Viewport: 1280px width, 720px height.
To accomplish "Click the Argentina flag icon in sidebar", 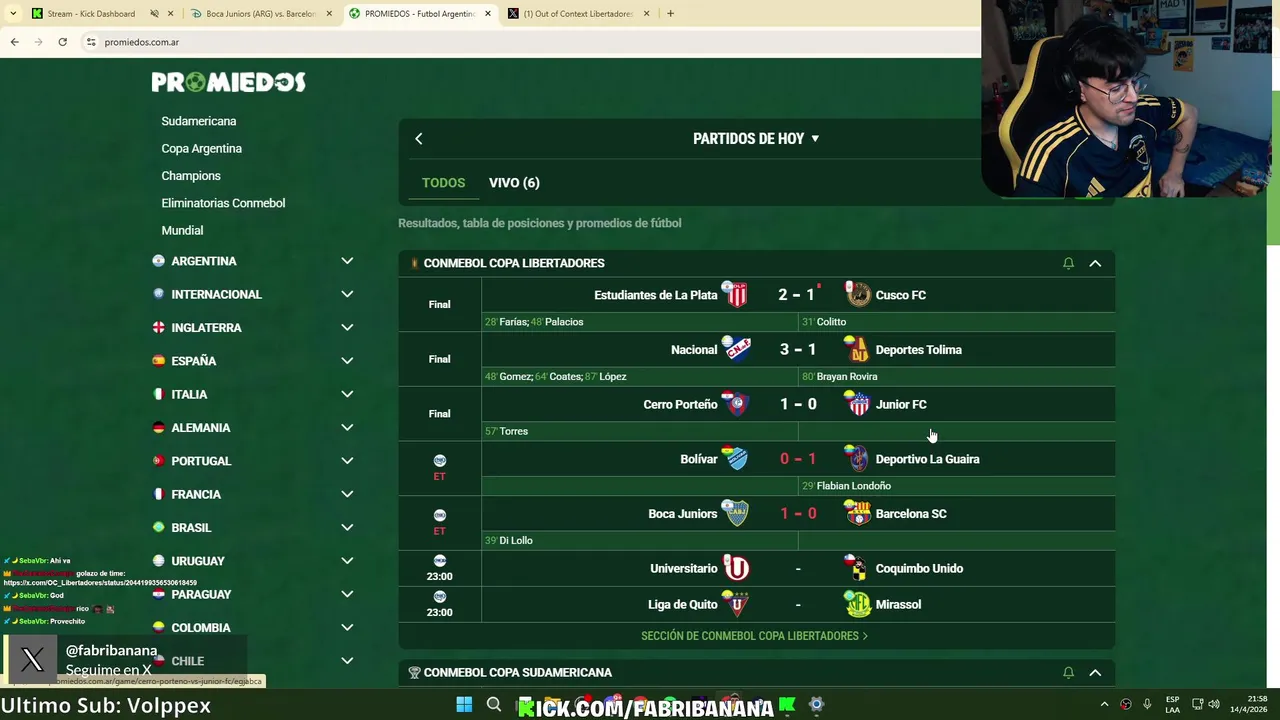I will (x=158, y=261).
